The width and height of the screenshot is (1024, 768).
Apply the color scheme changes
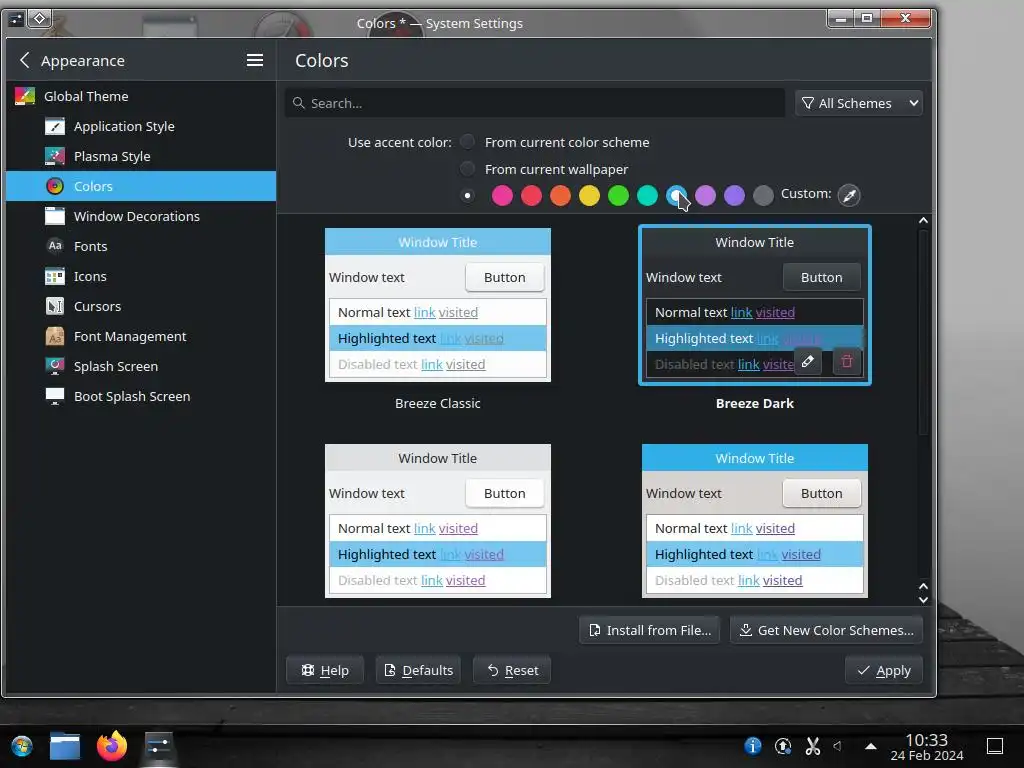884,670
